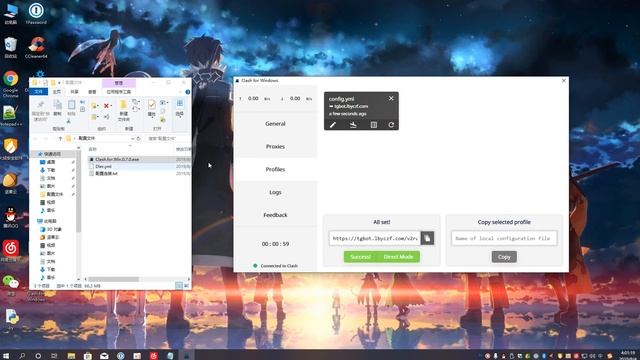Select the config.yml profile card

tap(361, 111)
